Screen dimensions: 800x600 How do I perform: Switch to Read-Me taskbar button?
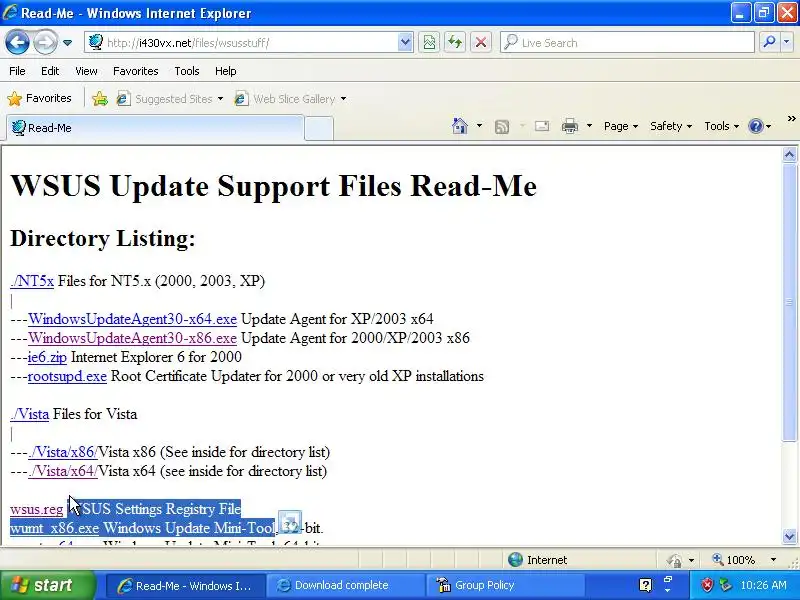(x=186, y=585)
